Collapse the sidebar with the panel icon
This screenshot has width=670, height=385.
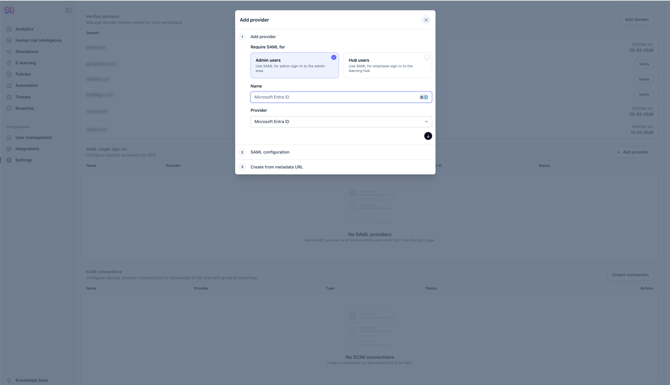click(x=69, y=10)
